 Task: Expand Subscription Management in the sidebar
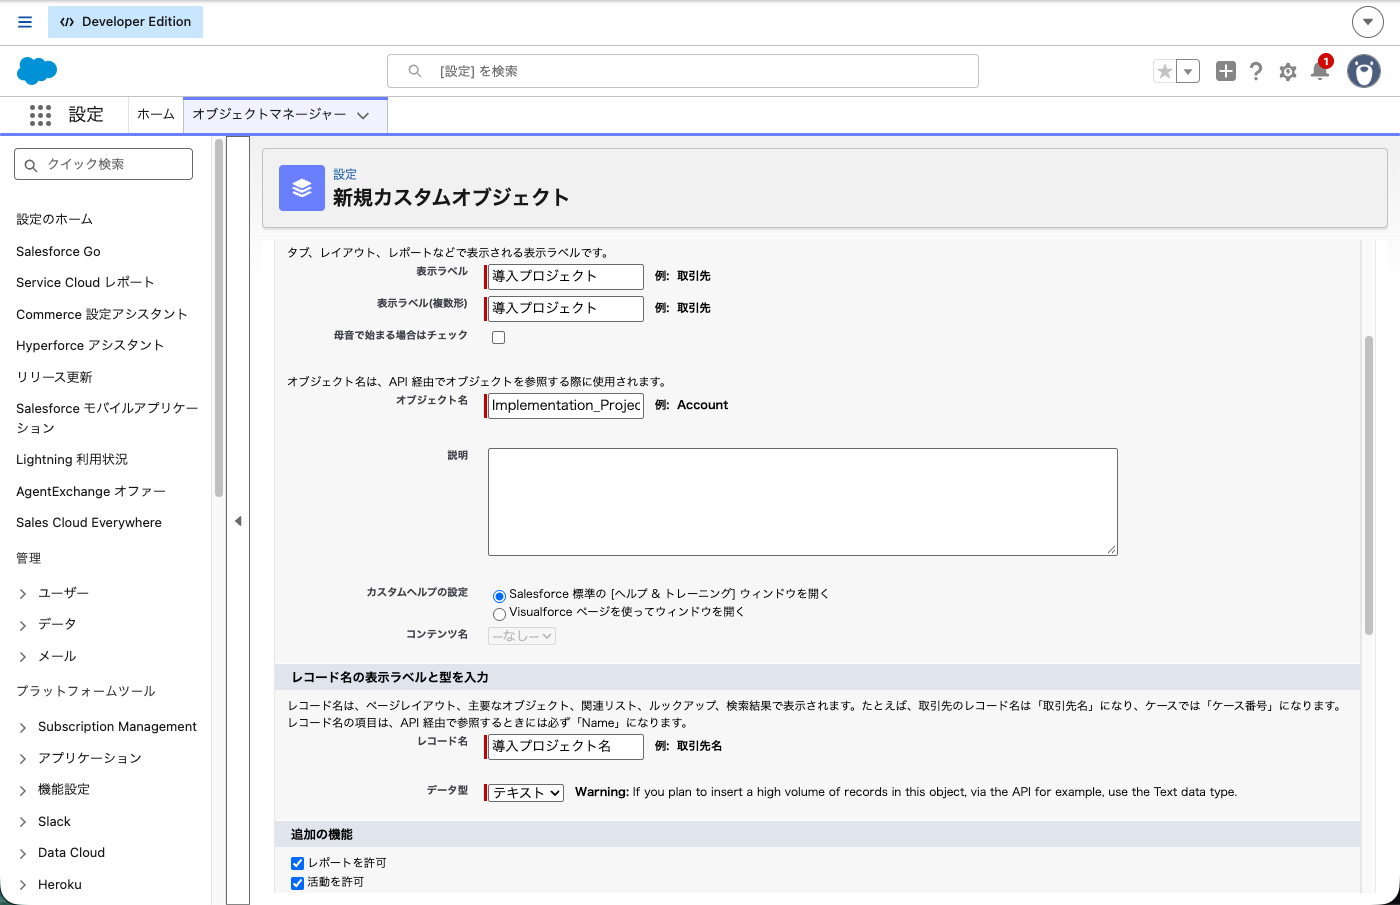click(23, 728)
